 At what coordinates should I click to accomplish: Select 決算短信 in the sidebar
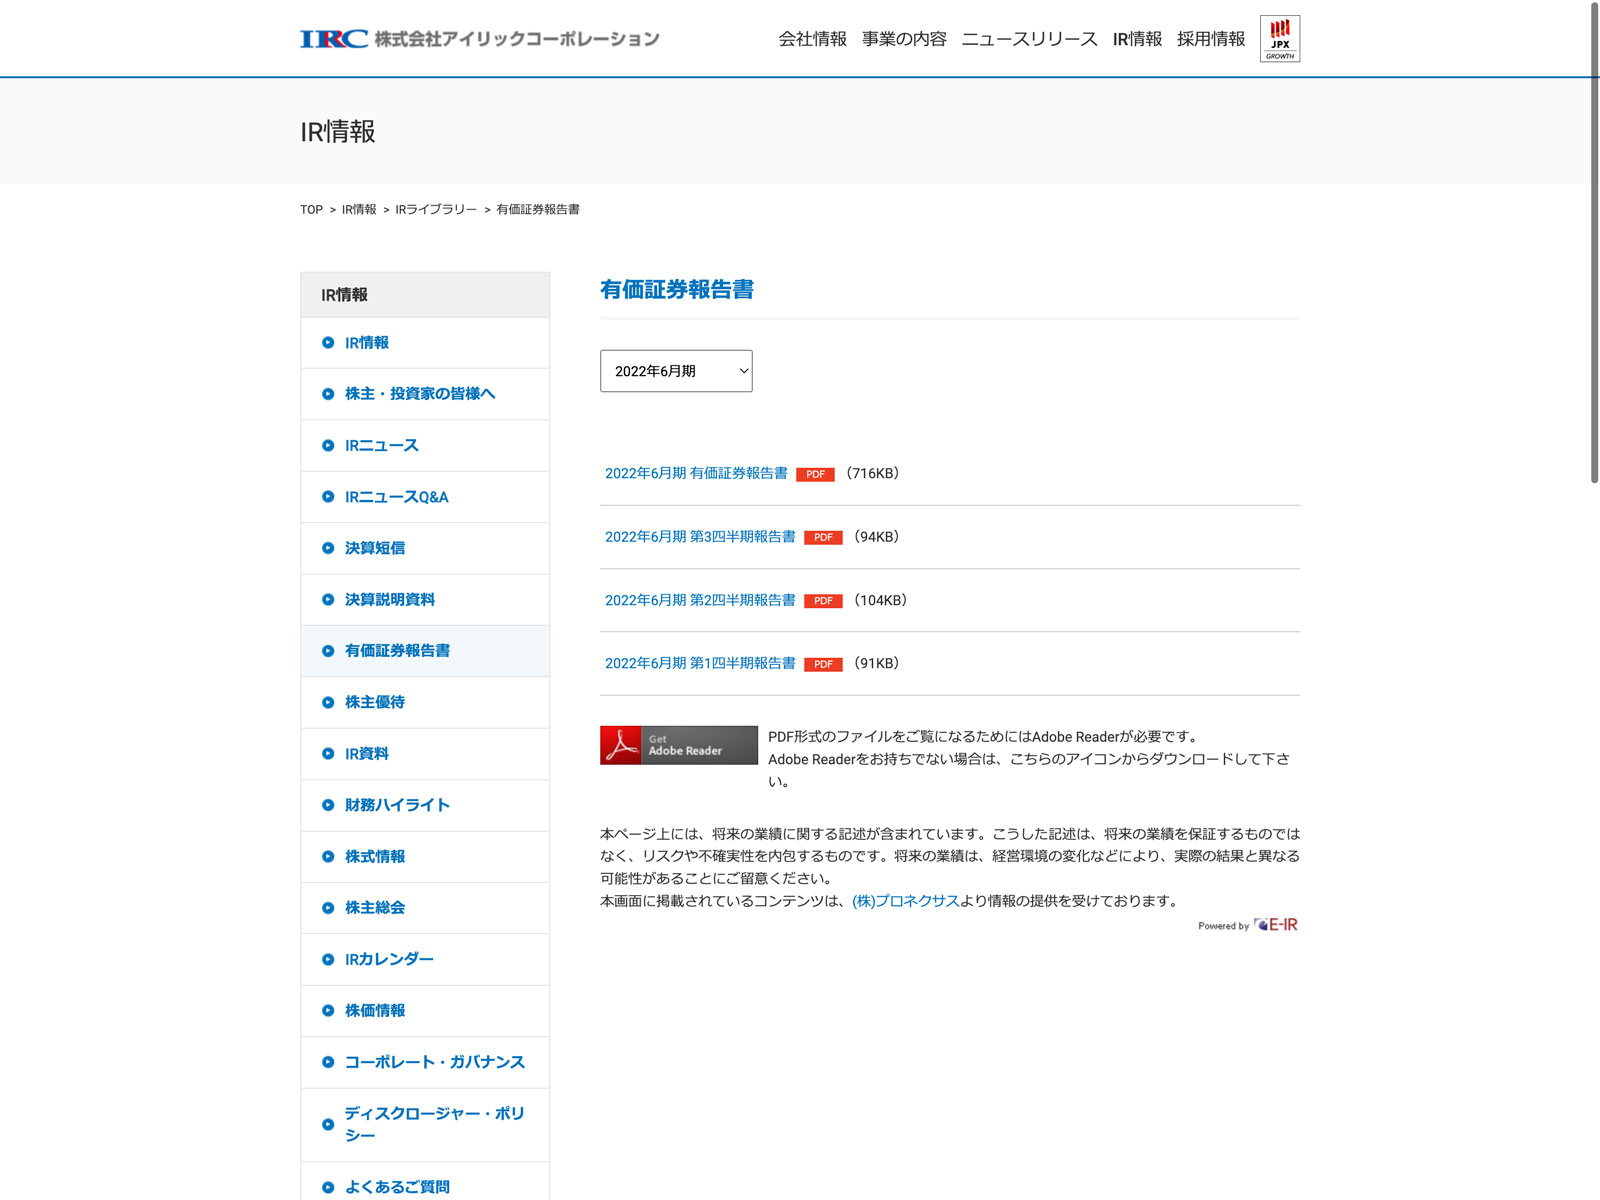[375, 548]
